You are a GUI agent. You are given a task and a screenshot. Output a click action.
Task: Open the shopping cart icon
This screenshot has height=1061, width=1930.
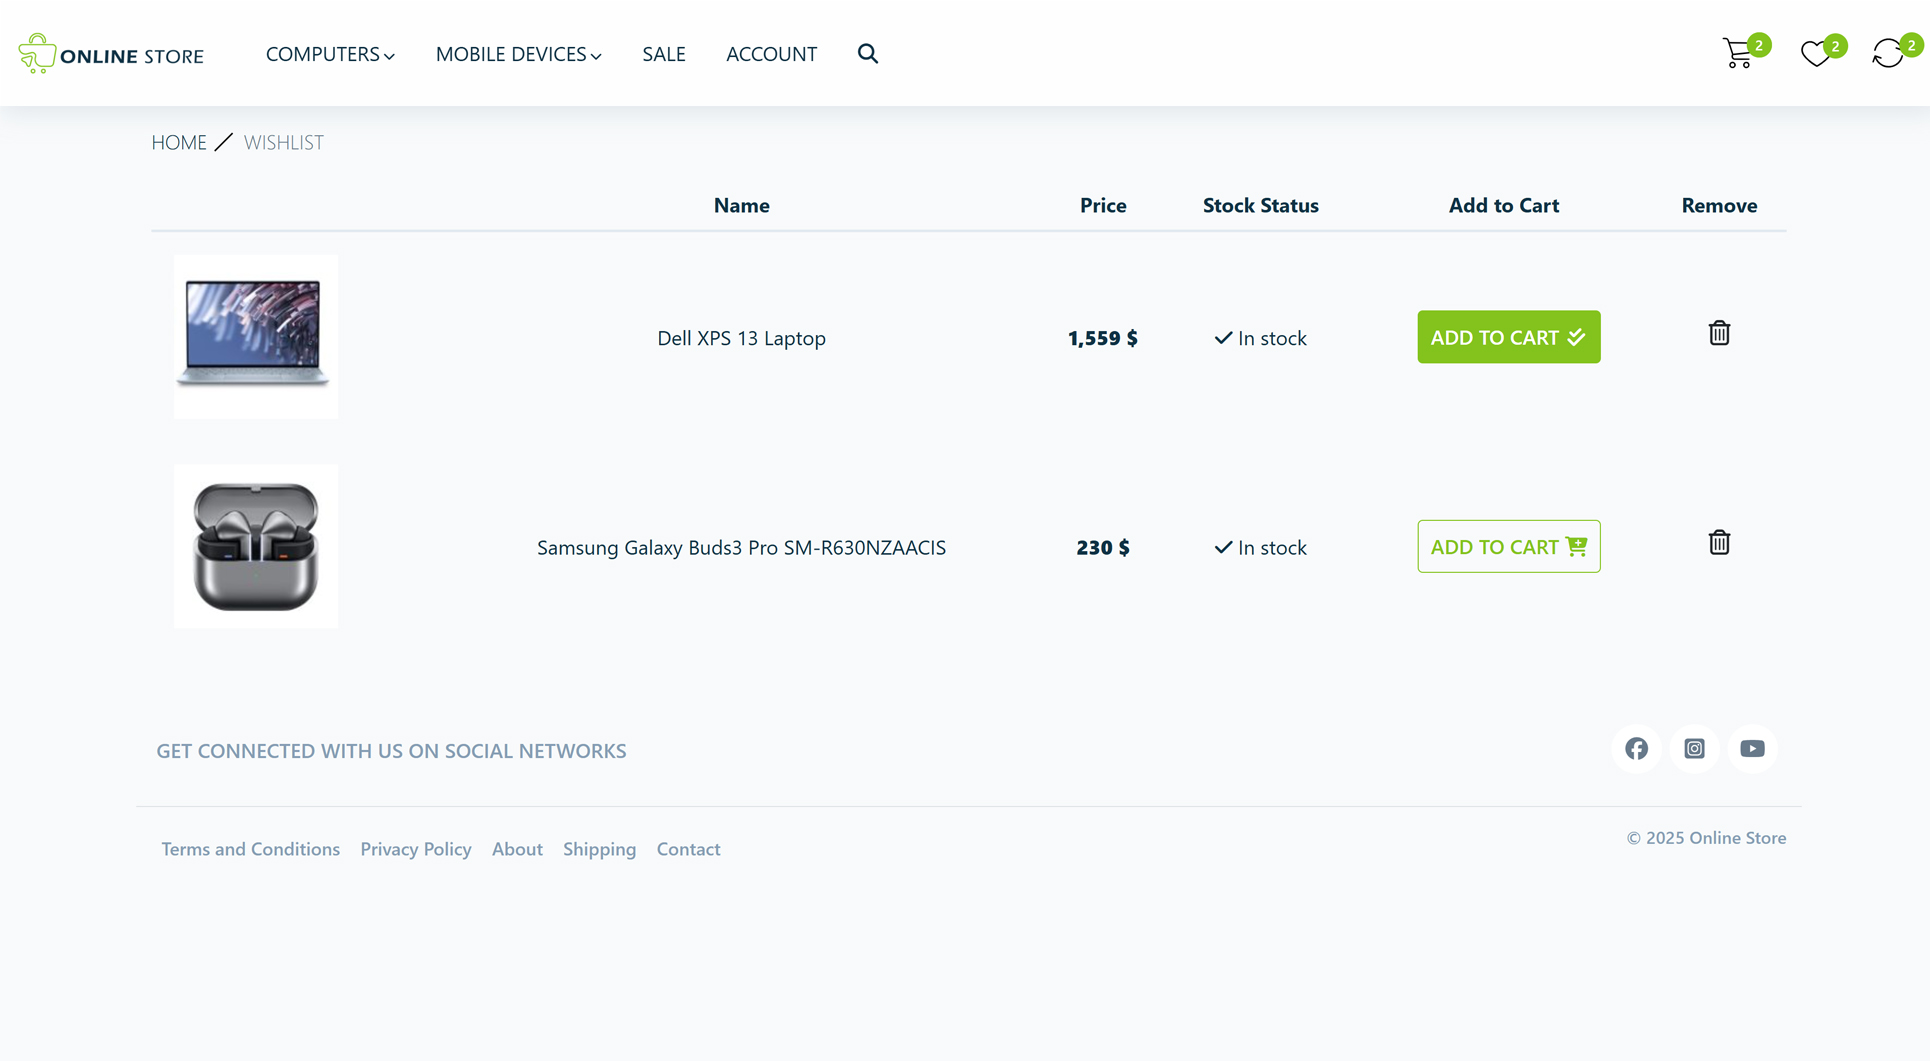click(x=1739, y=54)
